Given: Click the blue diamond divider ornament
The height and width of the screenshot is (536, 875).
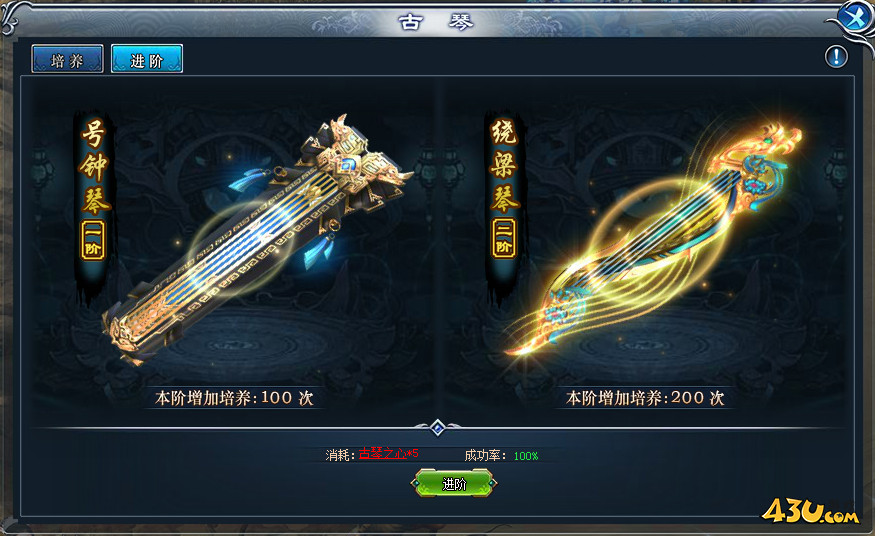Looking at the screenshot, I should [x=438, y=428].
